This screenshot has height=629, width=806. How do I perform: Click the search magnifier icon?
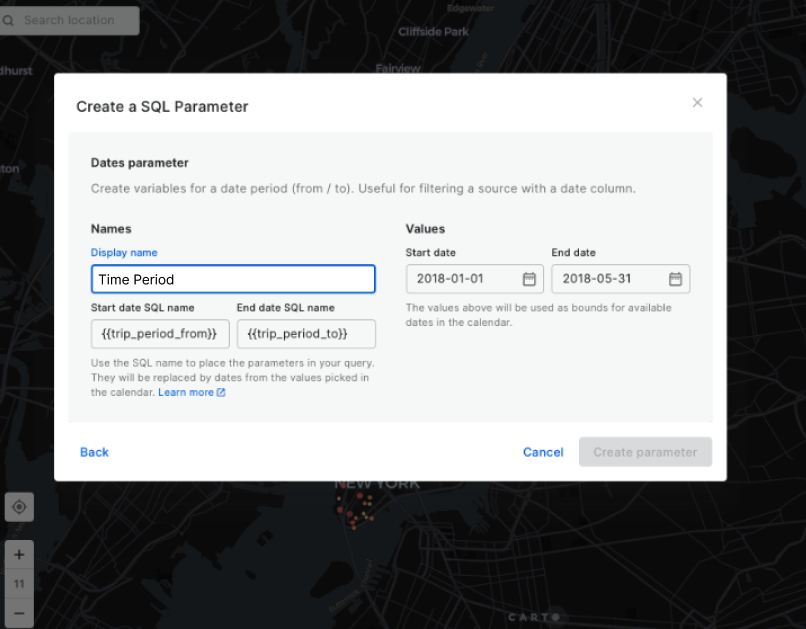coord(10,20)
